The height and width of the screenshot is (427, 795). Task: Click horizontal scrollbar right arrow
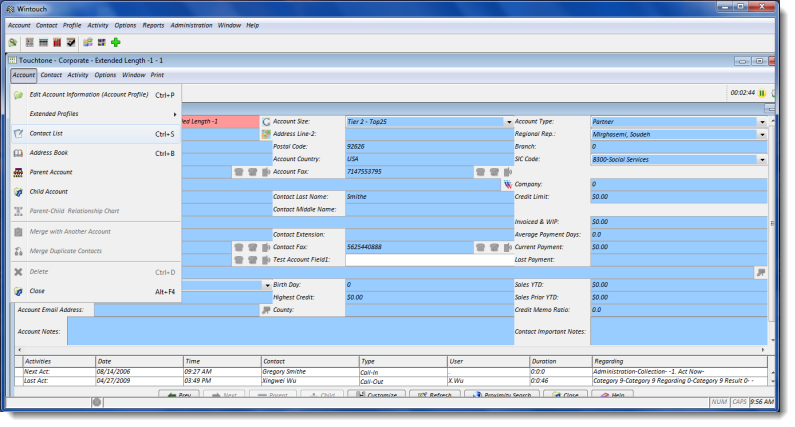tap(763, 350)
